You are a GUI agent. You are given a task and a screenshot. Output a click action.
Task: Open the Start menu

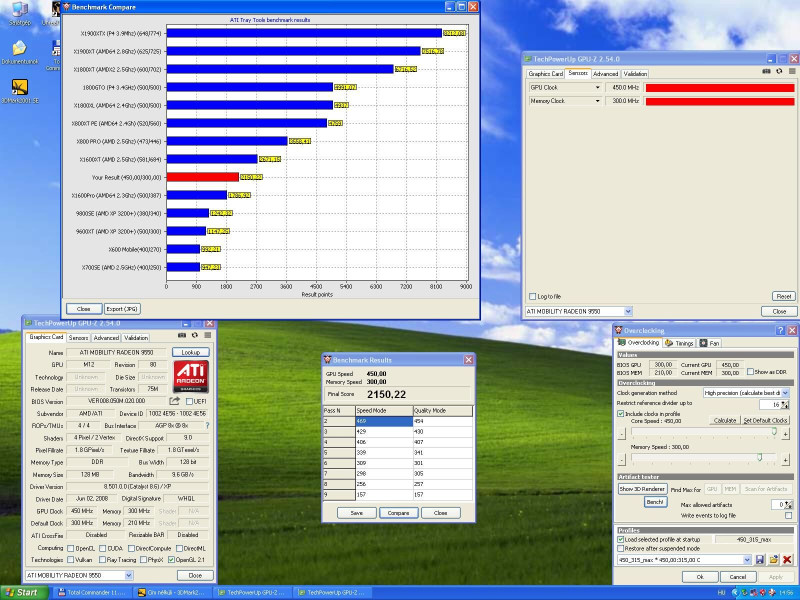click(x=24, y=592)
